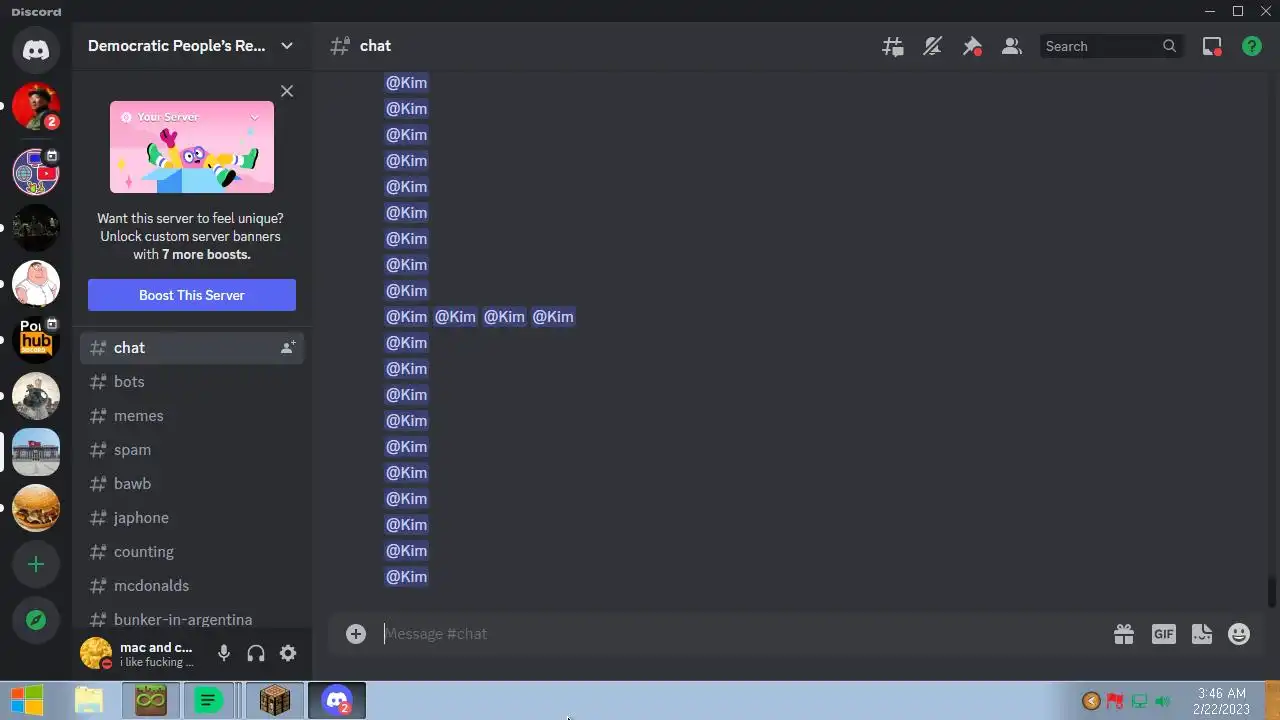Open the green lined-square app in taskbar

(208, 700)
